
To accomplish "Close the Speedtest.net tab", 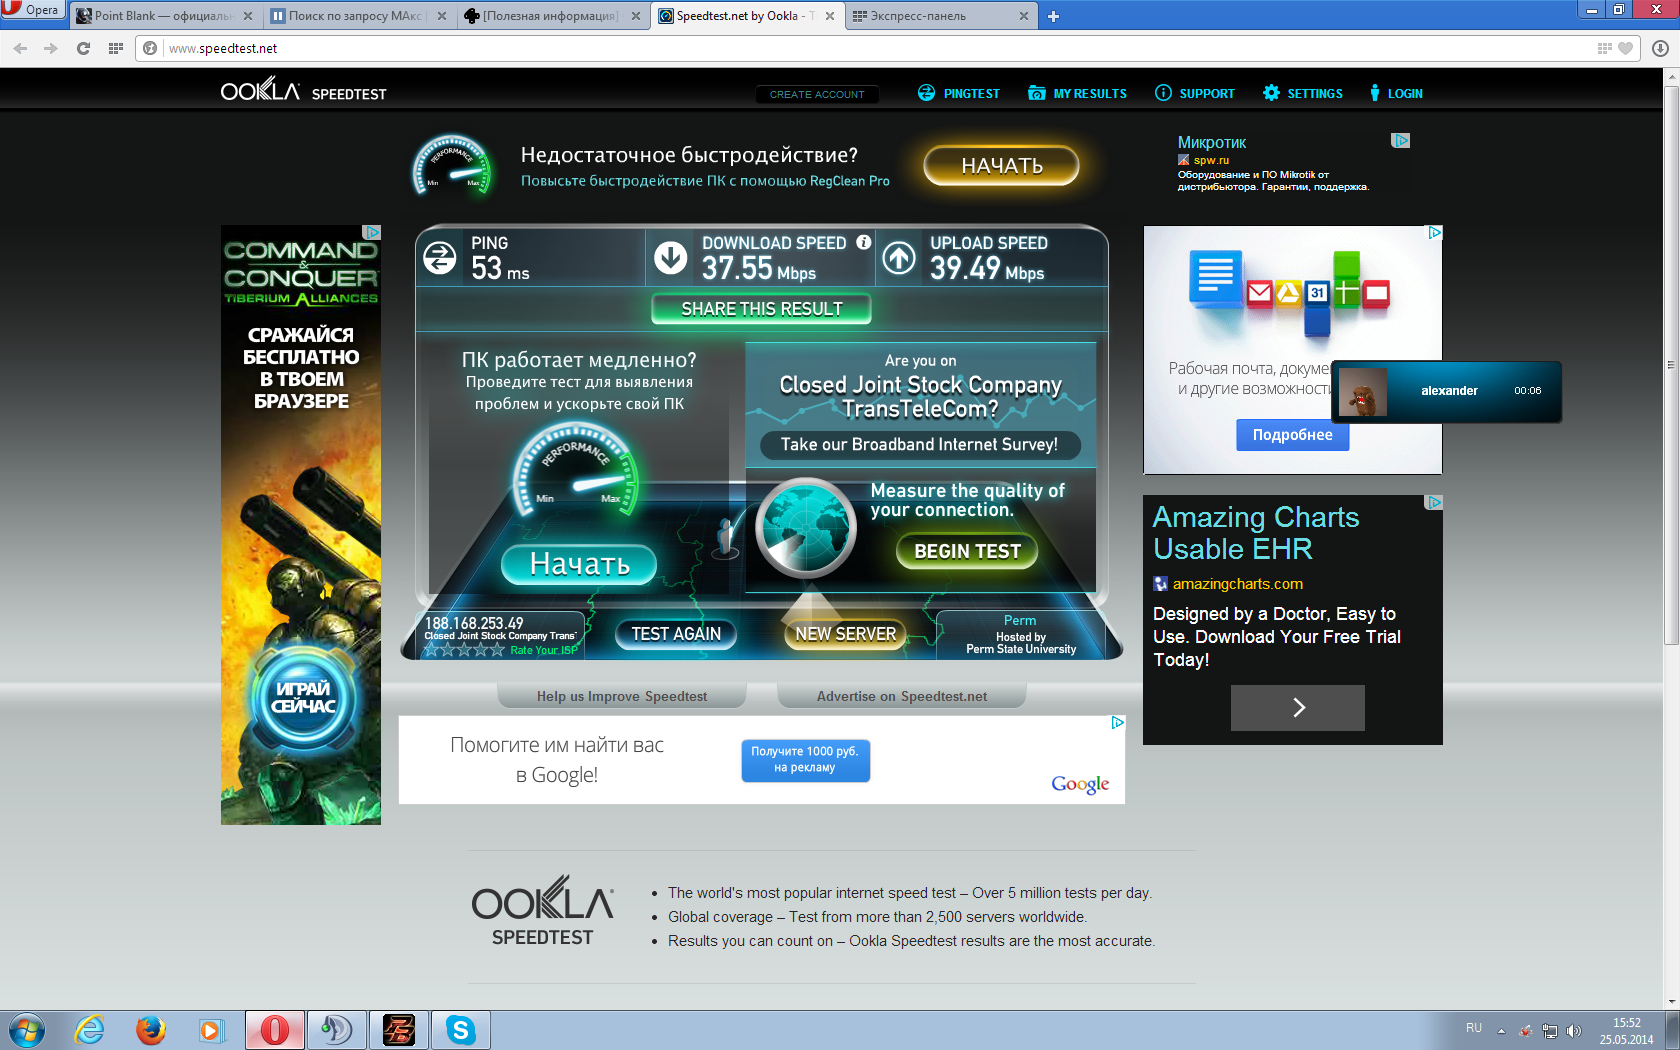I will 829,16.
